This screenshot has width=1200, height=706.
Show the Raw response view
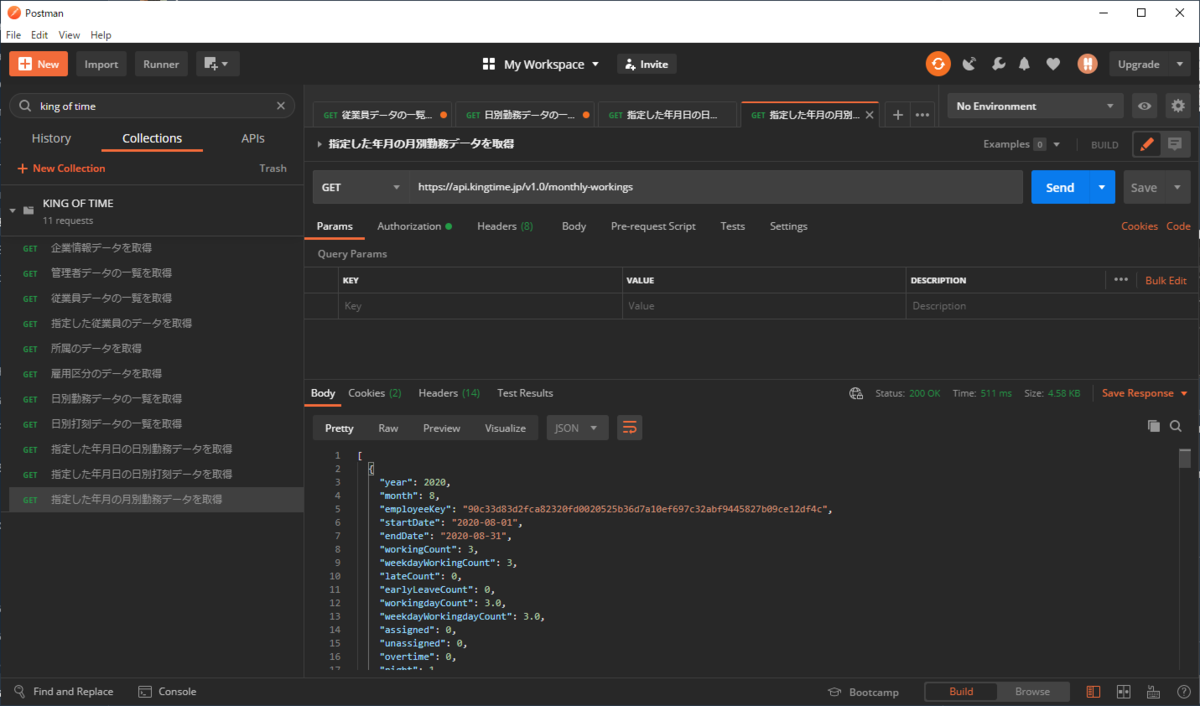pos(388,428)
